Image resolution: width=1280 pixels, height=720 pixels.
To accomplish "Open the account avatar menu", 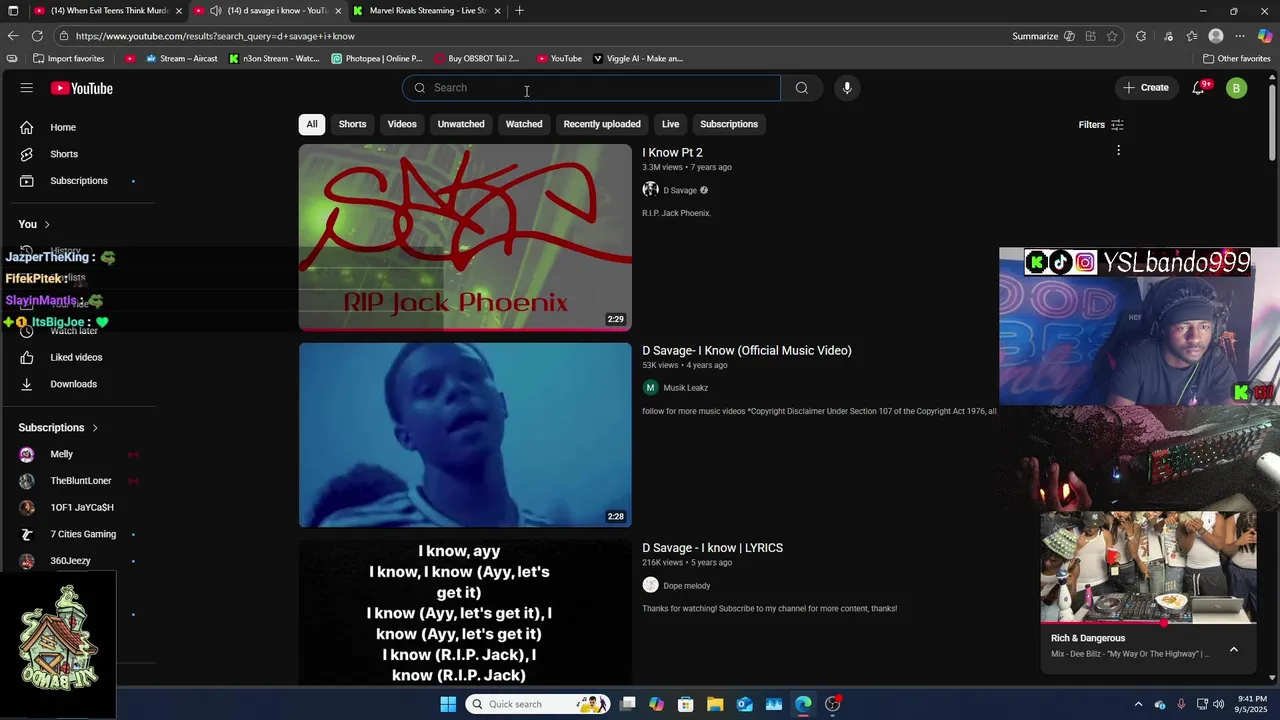I will [x=1236, y=88].
